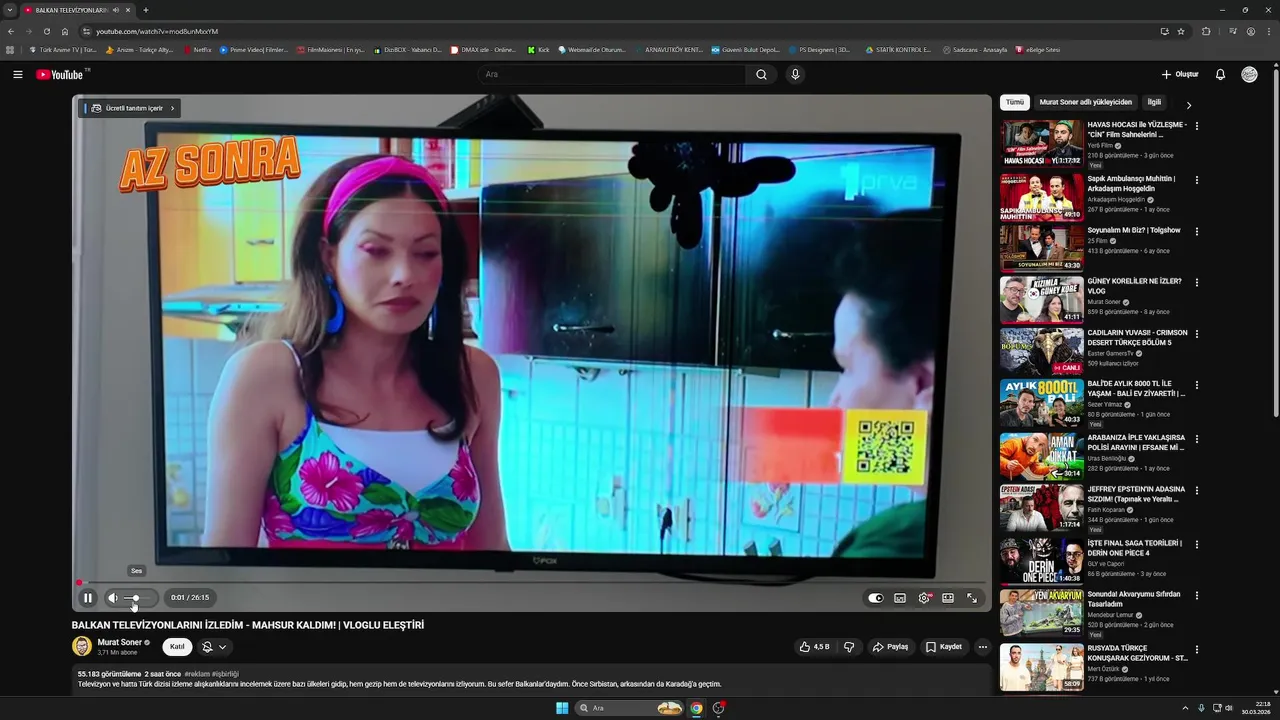
Task: Click in the YouTube Ara search field
Action: (x=611, y=74)
